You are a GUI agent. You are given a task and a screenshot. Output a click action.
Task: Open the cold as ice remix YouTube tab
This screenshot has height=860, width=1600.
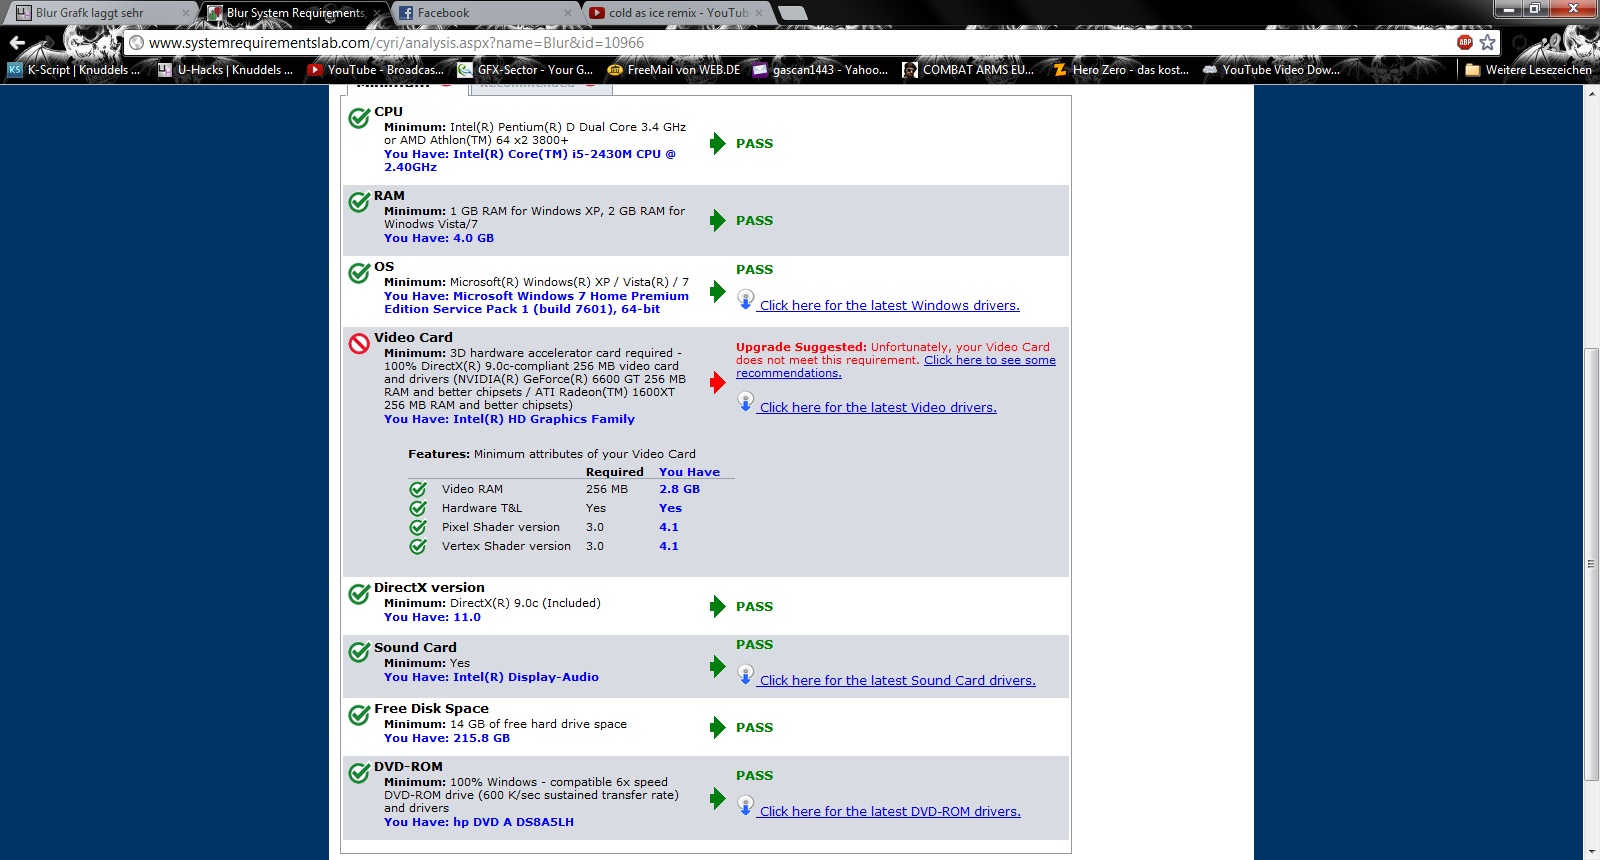click(x=676, y=13)
